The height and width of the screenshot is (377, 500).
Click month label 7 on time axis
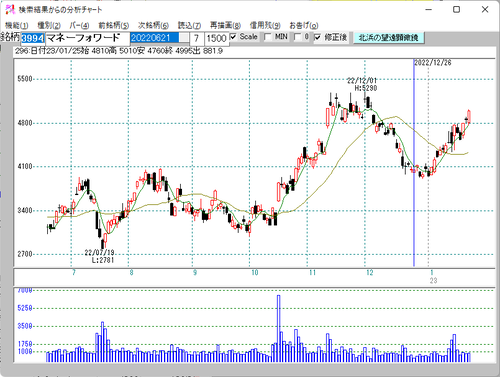[74, 272]
